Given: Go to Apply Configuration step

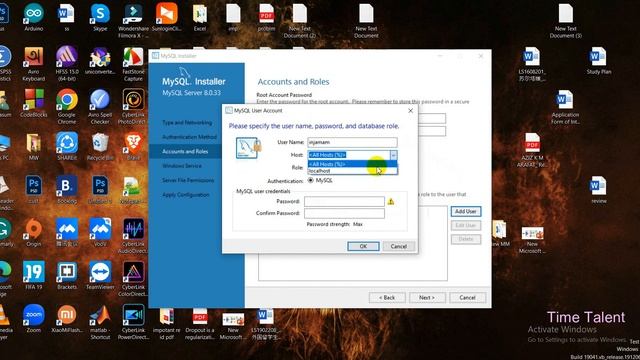Looking at the screenshot, I should click(186, 195).
